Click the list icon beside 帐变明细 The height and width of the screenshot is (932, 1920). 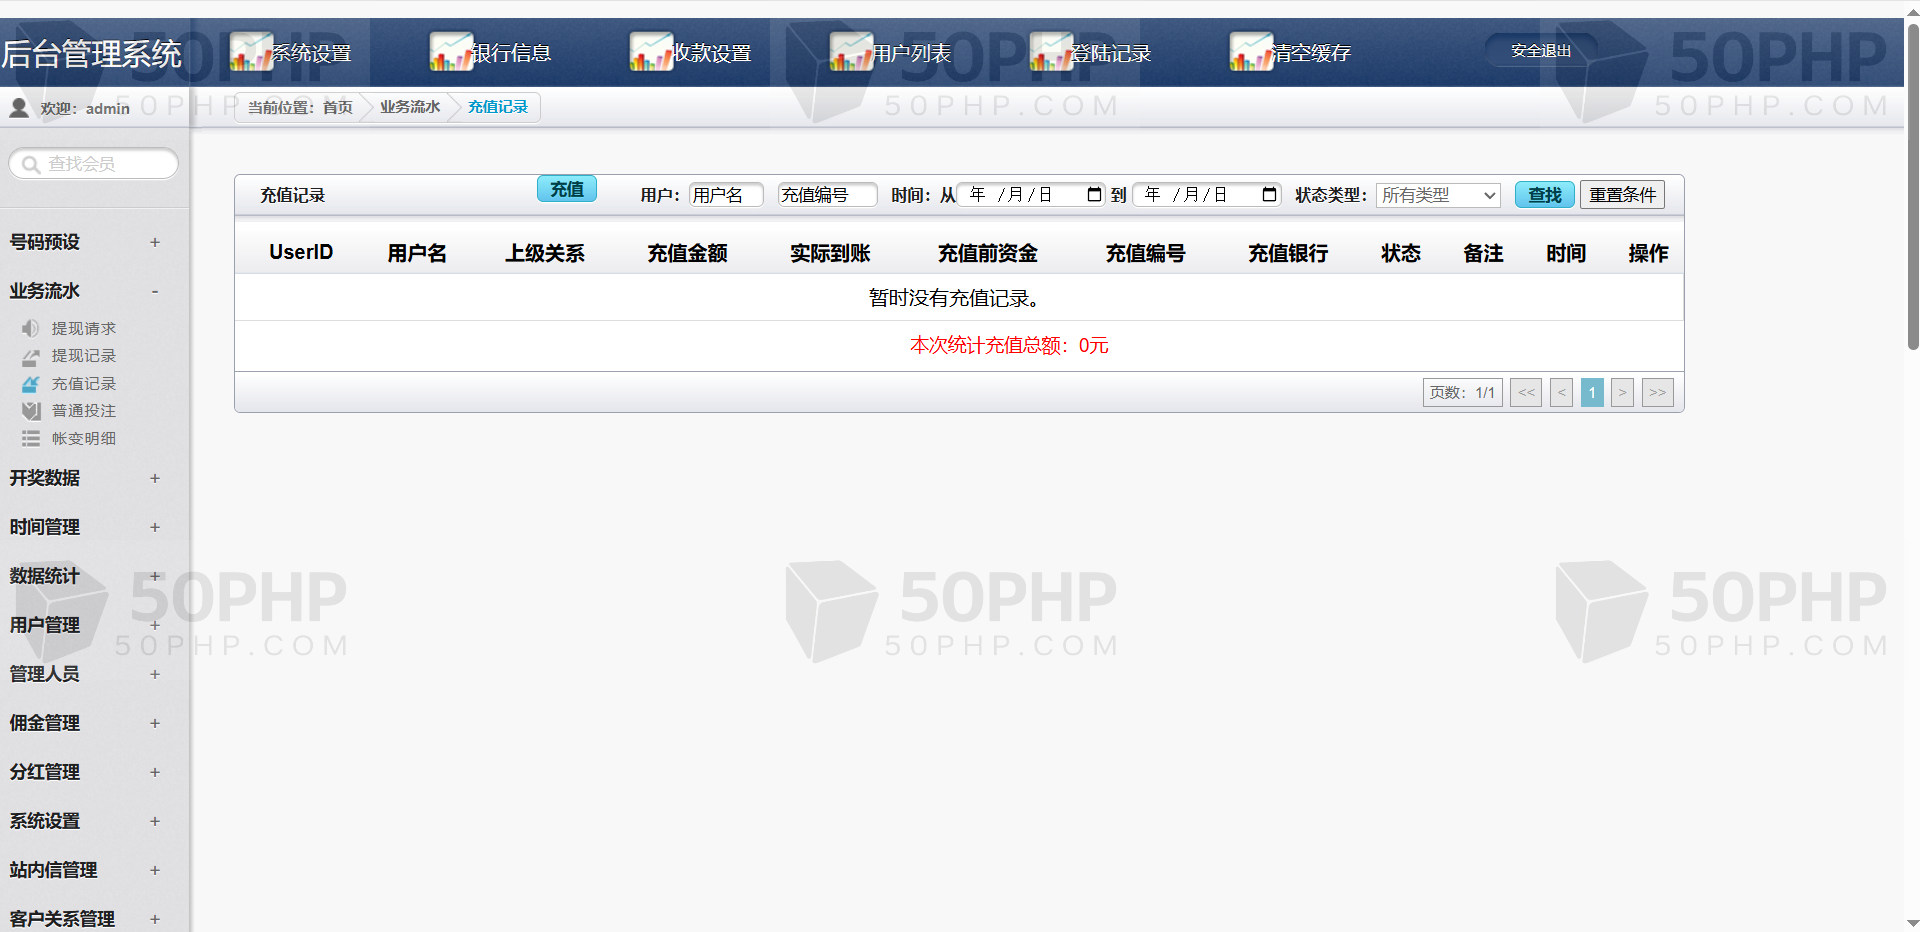[31, 439]
